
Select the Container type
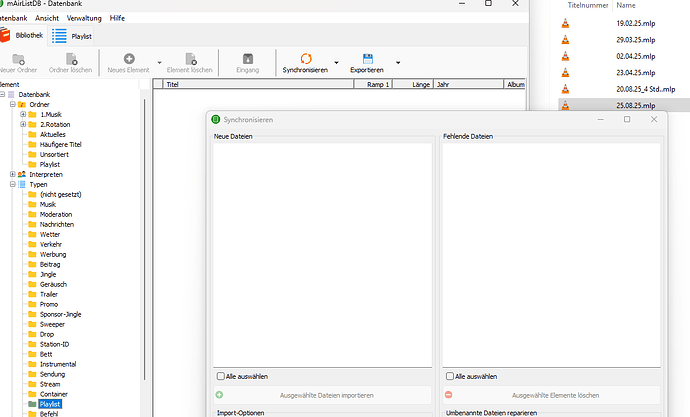click(x=54, y=394)
